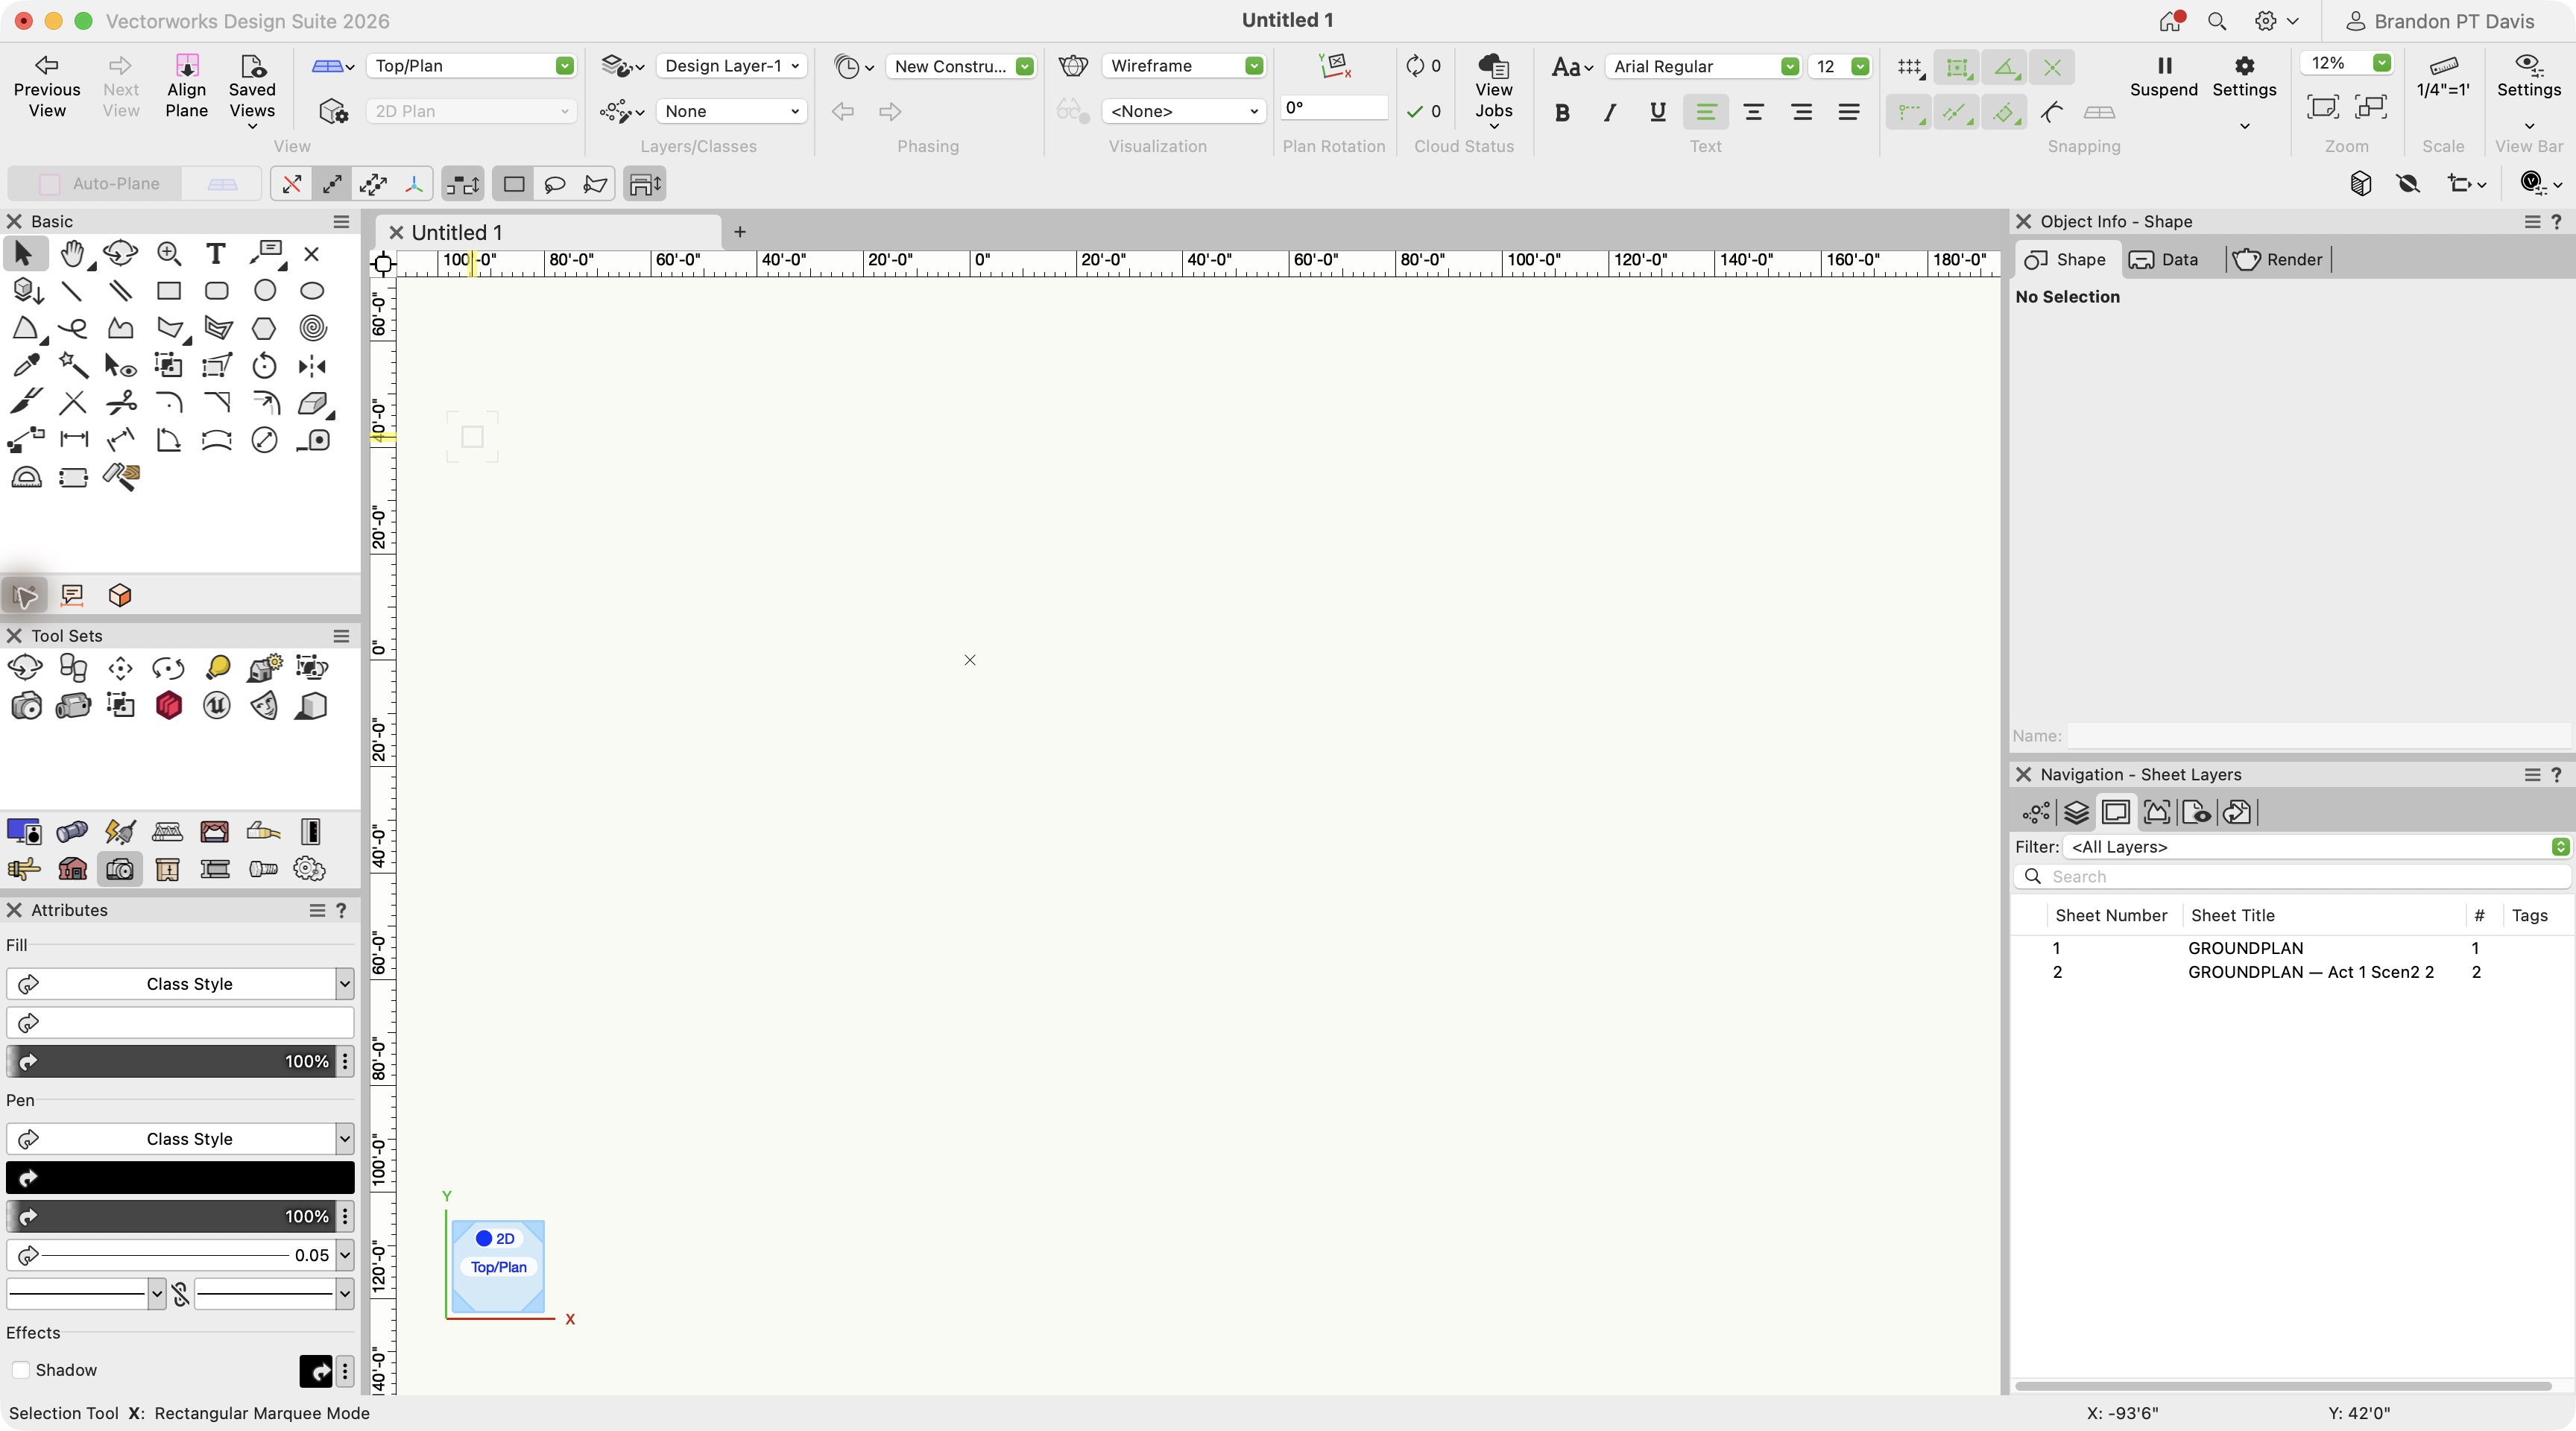Image resolution: width=2576 pixels, height=1431 pixels.
Task: Click the black Pen color swatch
Action: 180,1178
